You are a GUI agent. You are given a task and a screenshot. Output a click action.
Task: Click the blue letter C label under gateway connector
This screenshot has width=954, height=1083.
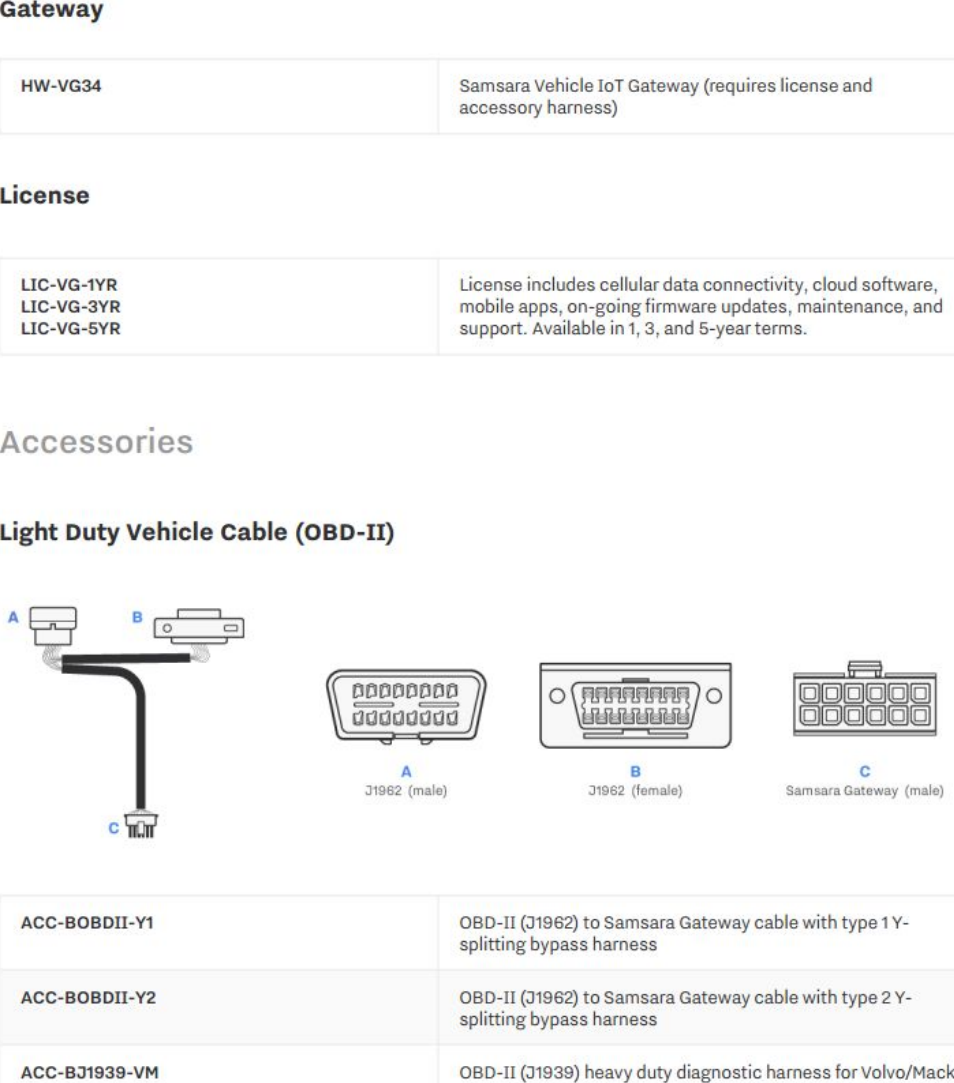pos(865,771)
